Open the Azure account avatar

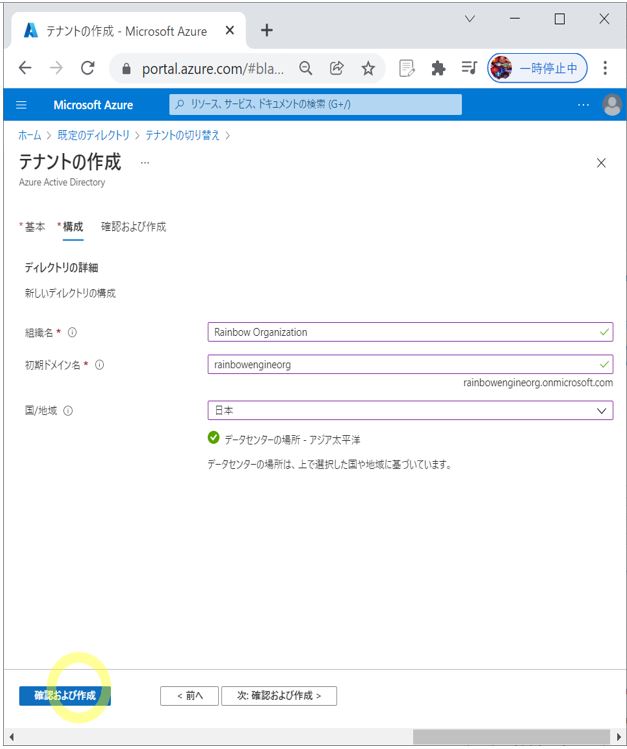pyautogui.click(x=612, y=105)
